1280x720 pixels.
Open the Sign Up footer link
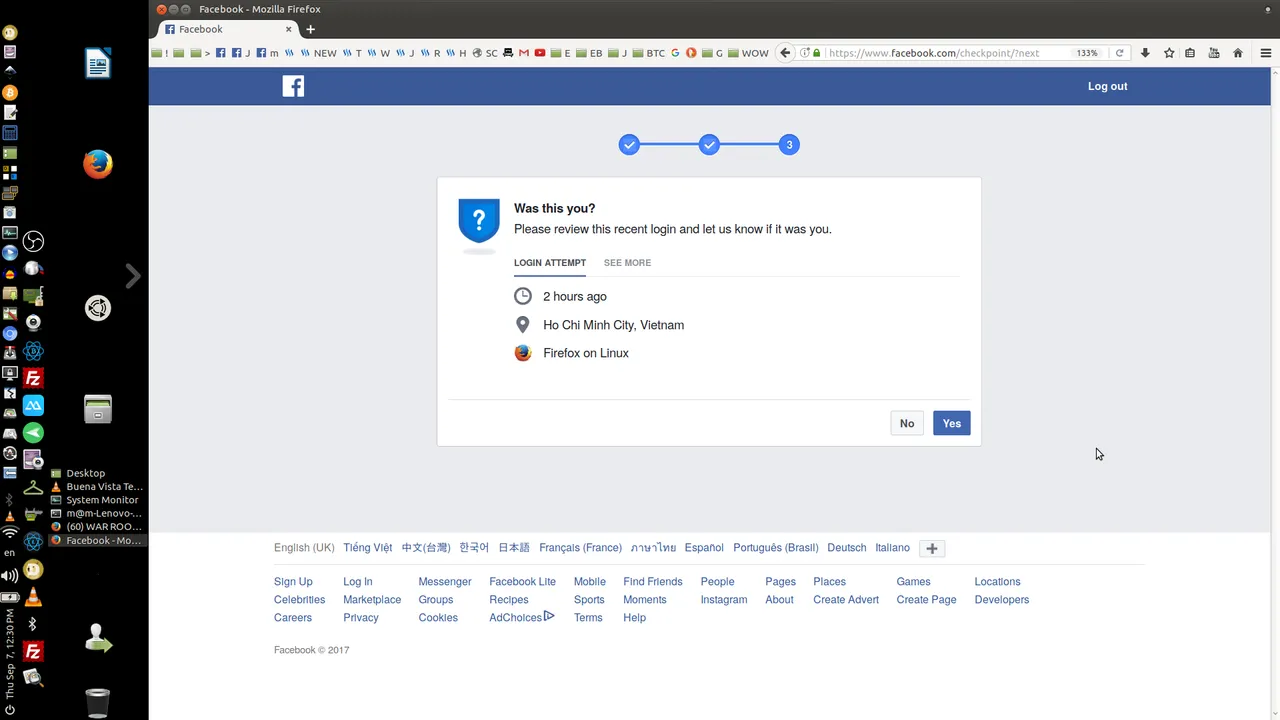pos(293,582)
